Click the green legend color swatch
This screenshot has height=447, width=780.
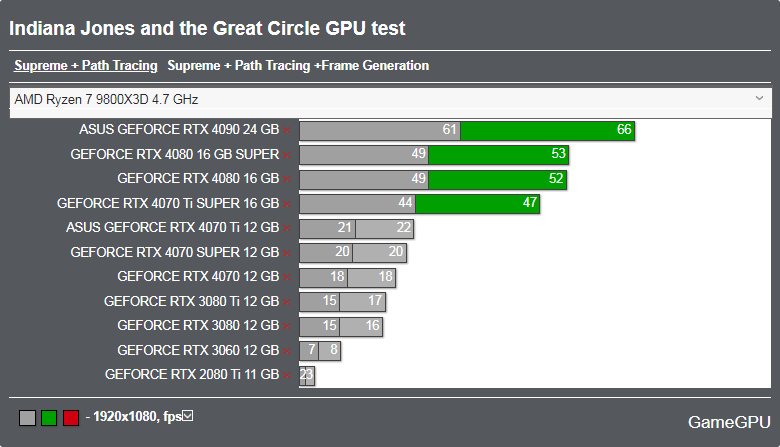pos(49,418)
